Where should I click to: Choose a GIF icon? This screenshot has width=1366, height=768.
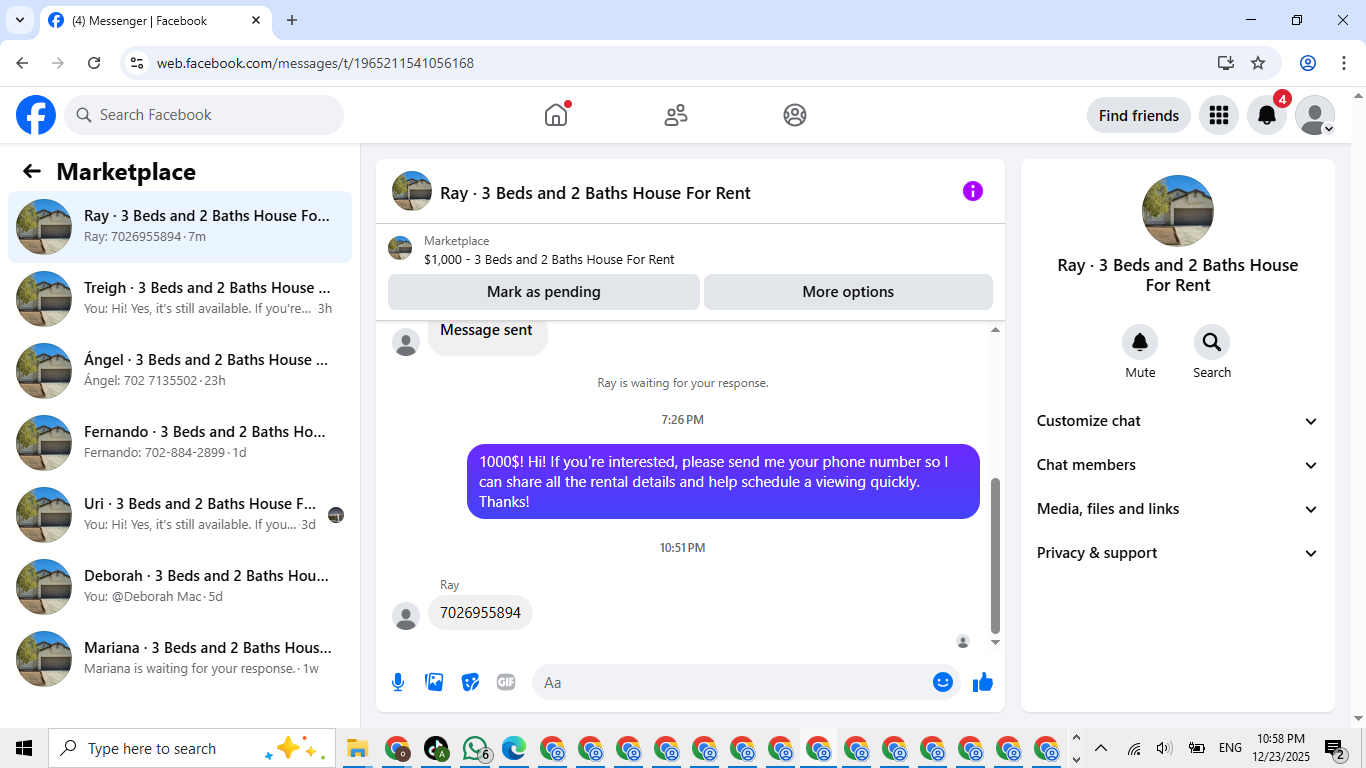[506, 682]
